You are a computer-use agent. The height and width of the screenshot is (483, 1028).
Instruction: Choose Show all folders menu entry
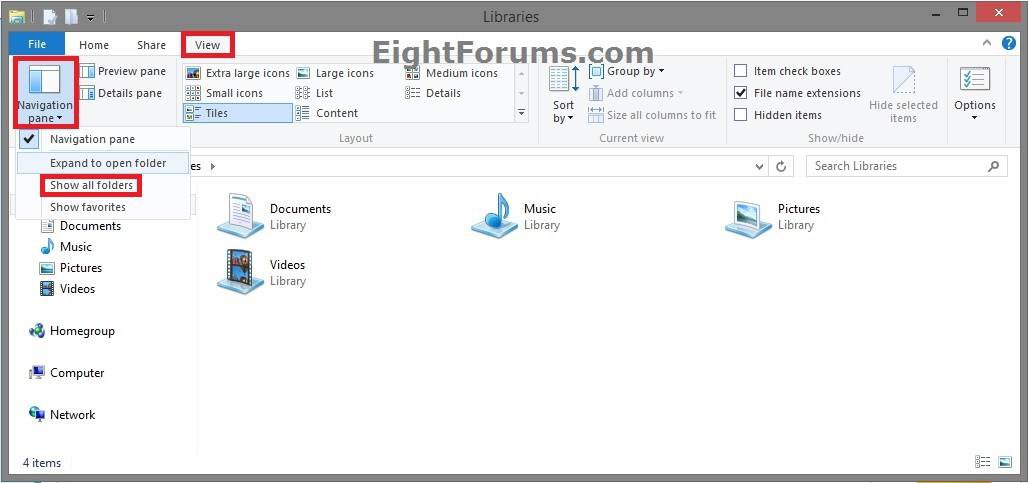point(91,185)
